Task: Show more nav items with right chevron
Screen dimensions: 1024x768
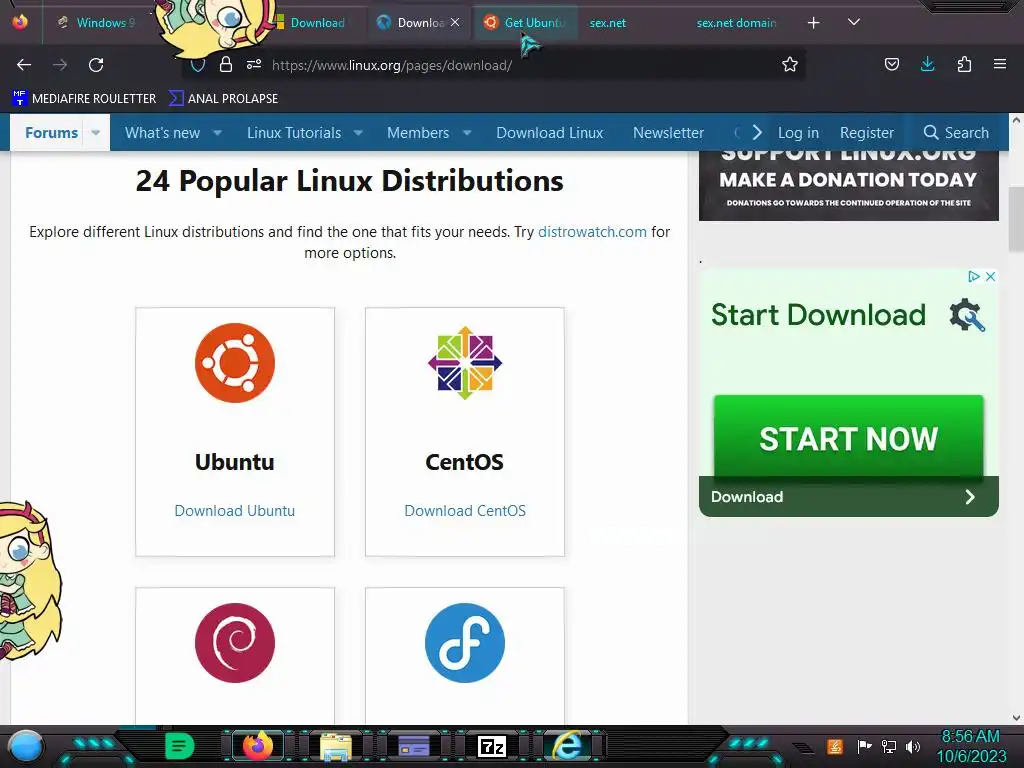Action: tap(757, 133)
